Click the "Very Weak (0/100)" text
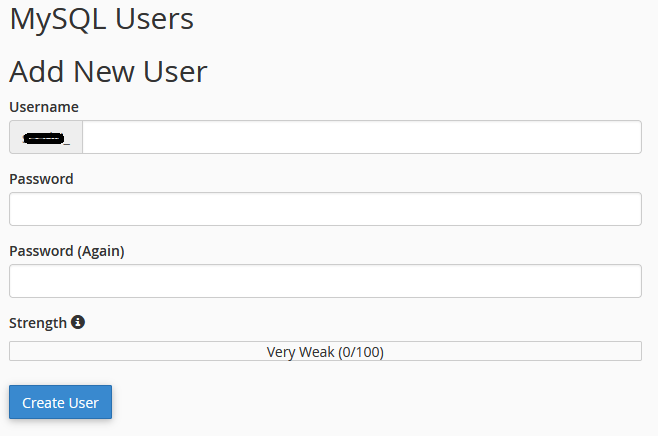The image size is (658, 436). click(x=325, y=352)
